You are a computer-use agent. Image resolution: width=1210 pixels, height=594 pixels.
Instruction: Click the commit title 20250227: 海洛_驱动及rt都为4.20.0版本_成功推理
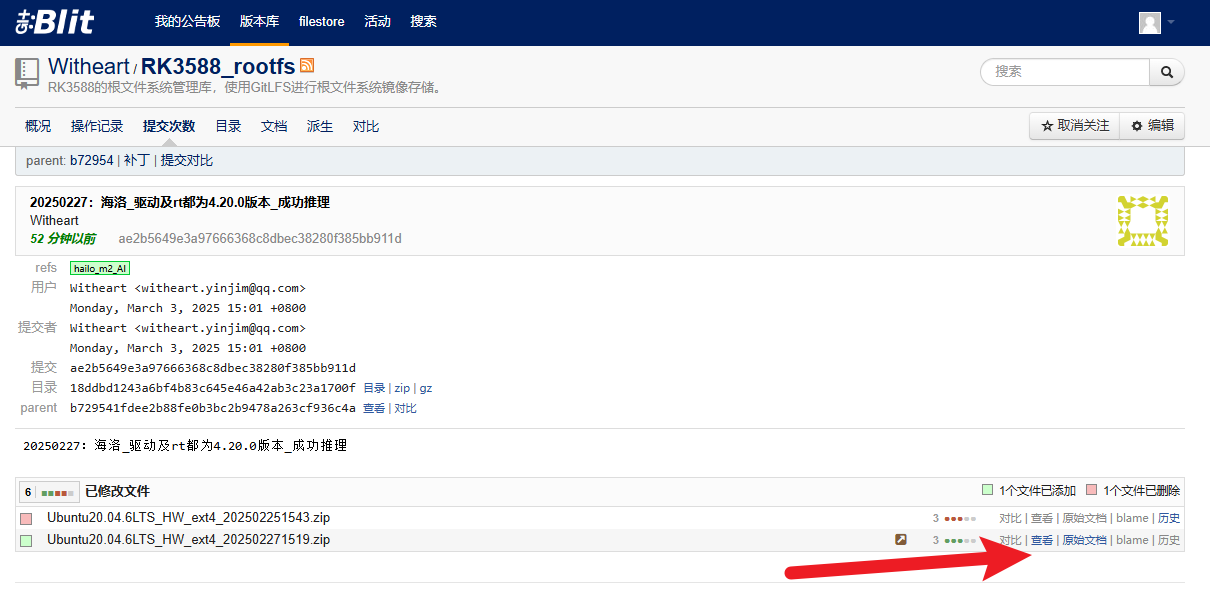click(x=180, y=202)
